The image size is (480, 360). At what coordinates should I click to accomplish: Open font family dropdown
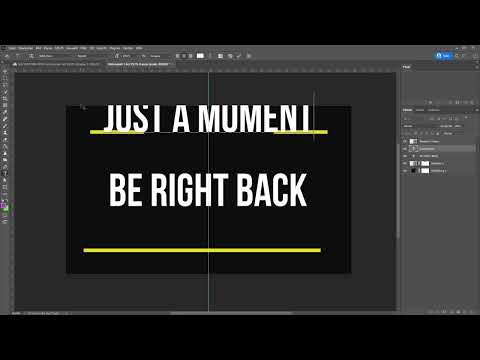55,56
